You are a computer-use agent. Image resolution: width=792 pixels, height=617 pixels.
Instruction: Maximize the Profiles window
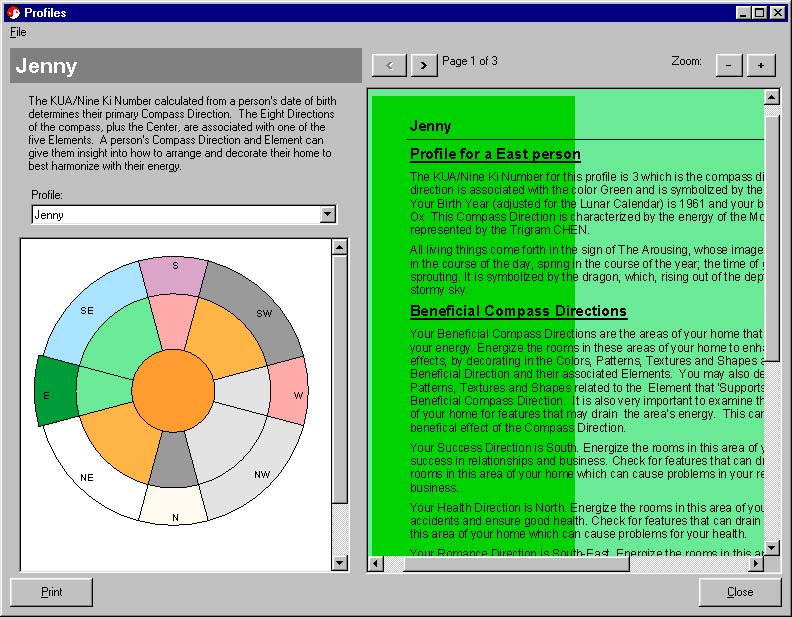tap(759, 13)
